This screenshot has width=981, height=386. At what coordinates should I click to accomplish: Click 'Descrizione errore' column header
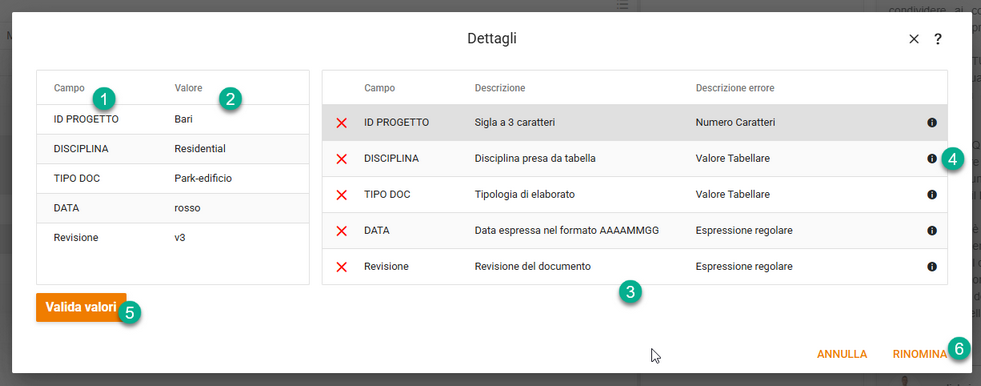[735, 88]
